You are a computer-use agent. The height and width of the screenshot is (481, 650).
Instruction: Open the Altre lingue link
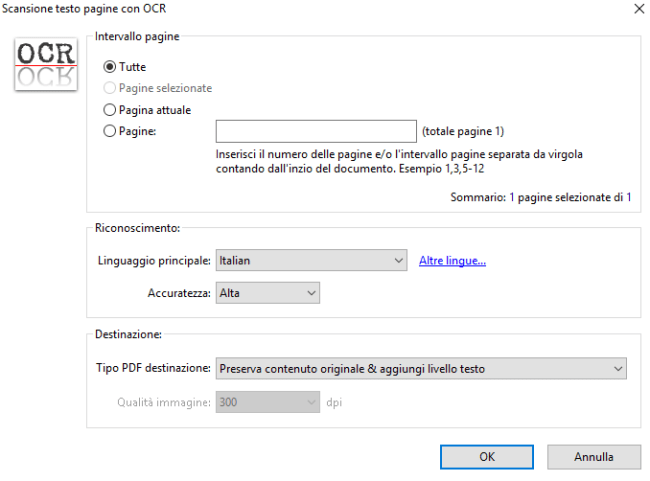pyautogui.click(x=452, y=261)
